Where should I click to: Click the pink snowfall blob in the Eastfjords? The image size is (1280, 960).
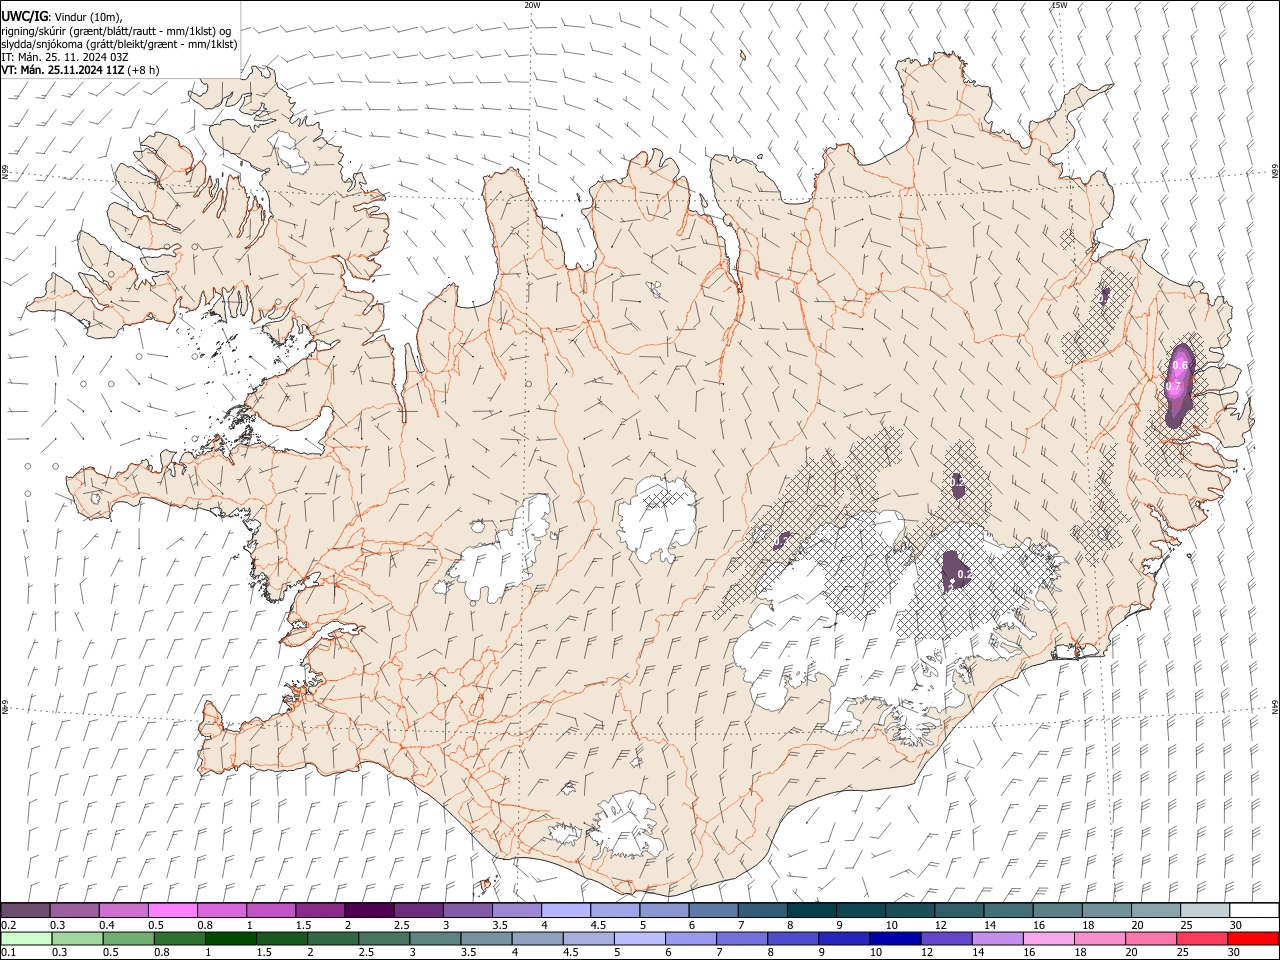coord(1179,385)
